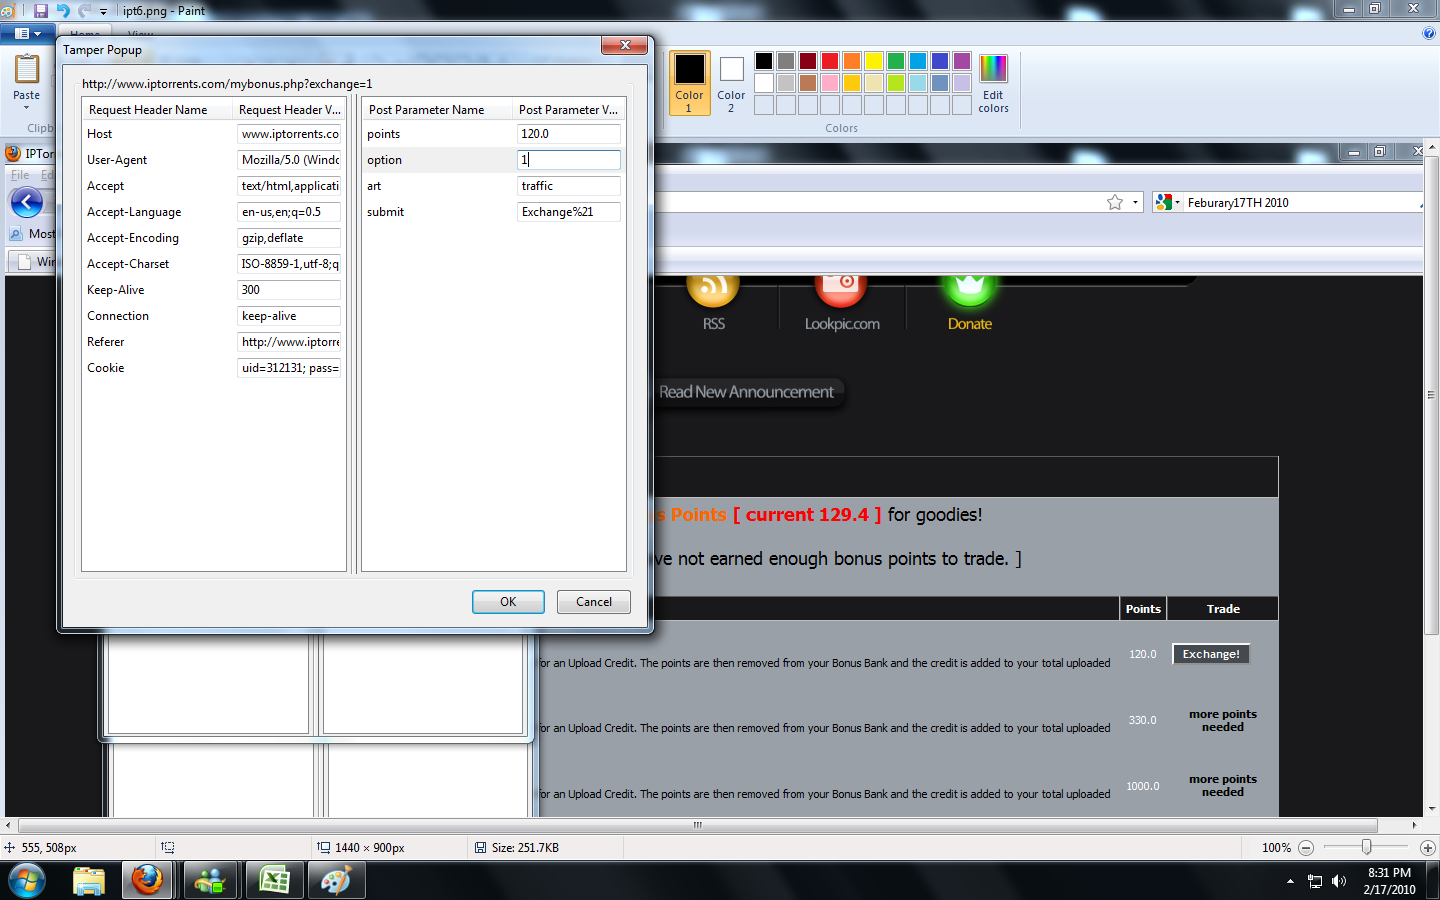
Task: Click the Paint Help question mark icon
Action: [1428, 33]
